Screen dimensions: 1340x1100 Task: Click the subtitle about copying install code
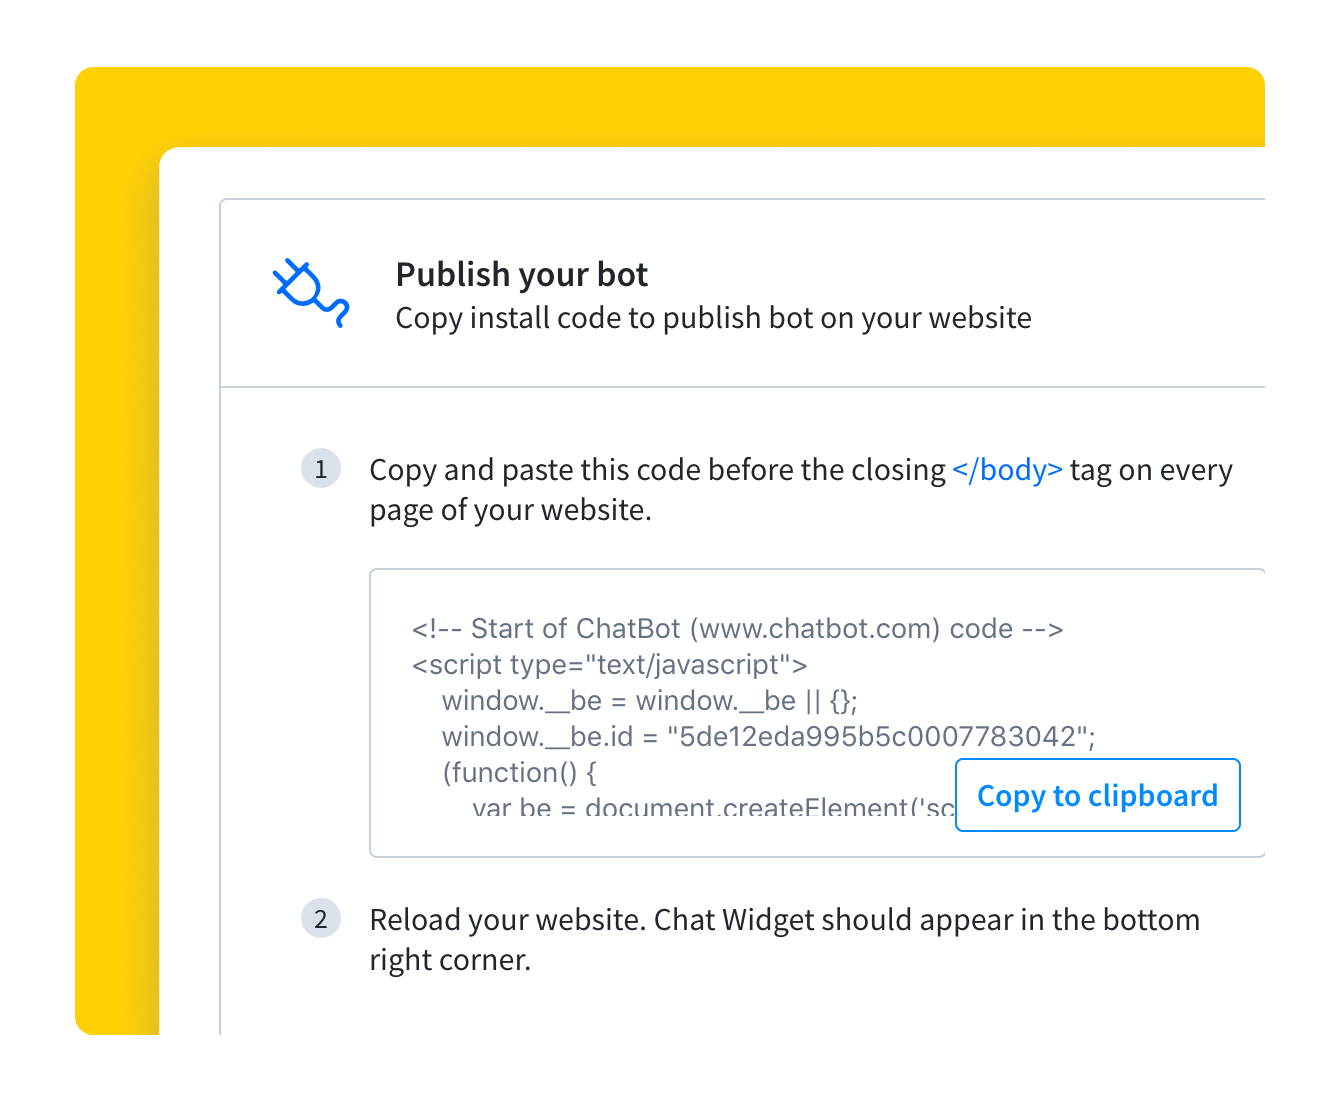click(713, 318)
